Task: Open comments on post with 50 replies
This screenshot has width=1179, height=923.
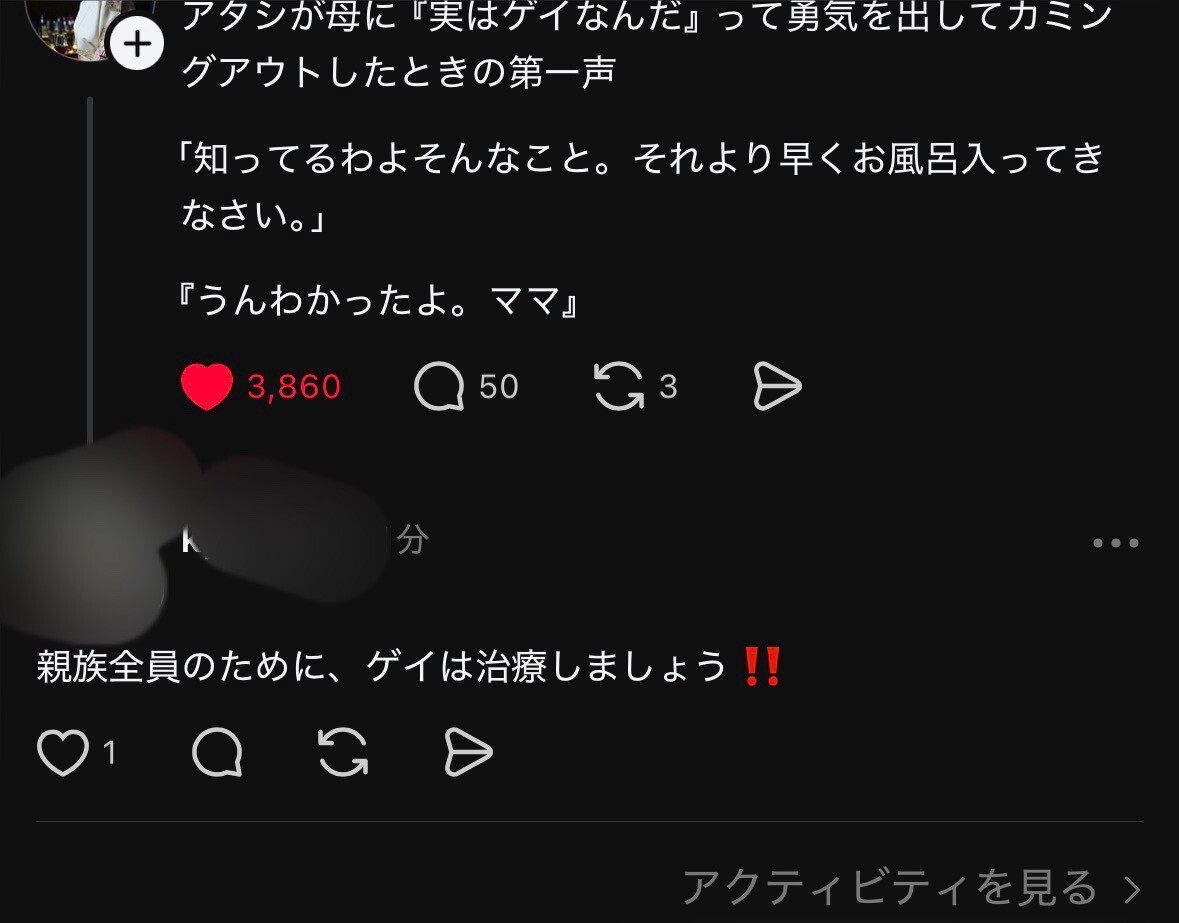Action: tap(439, 386)
